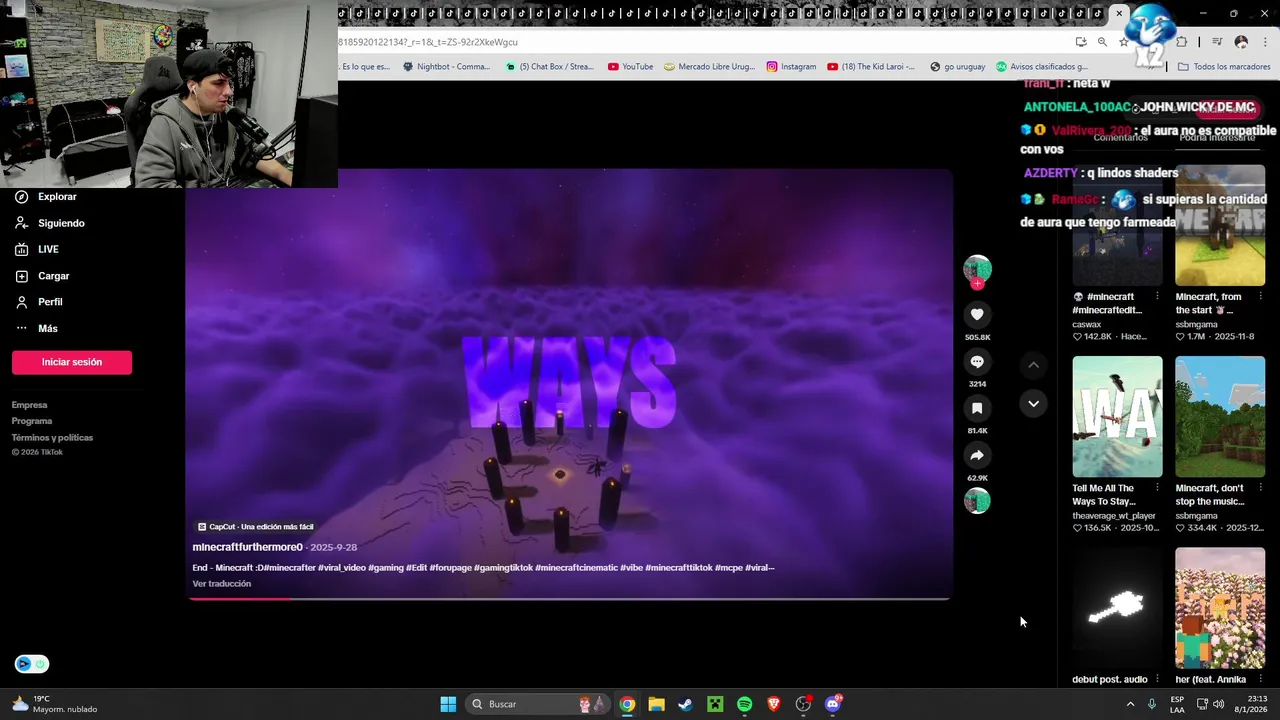Click the taskbar Buscar search box

pyautogui.click(x=537, y=704)
